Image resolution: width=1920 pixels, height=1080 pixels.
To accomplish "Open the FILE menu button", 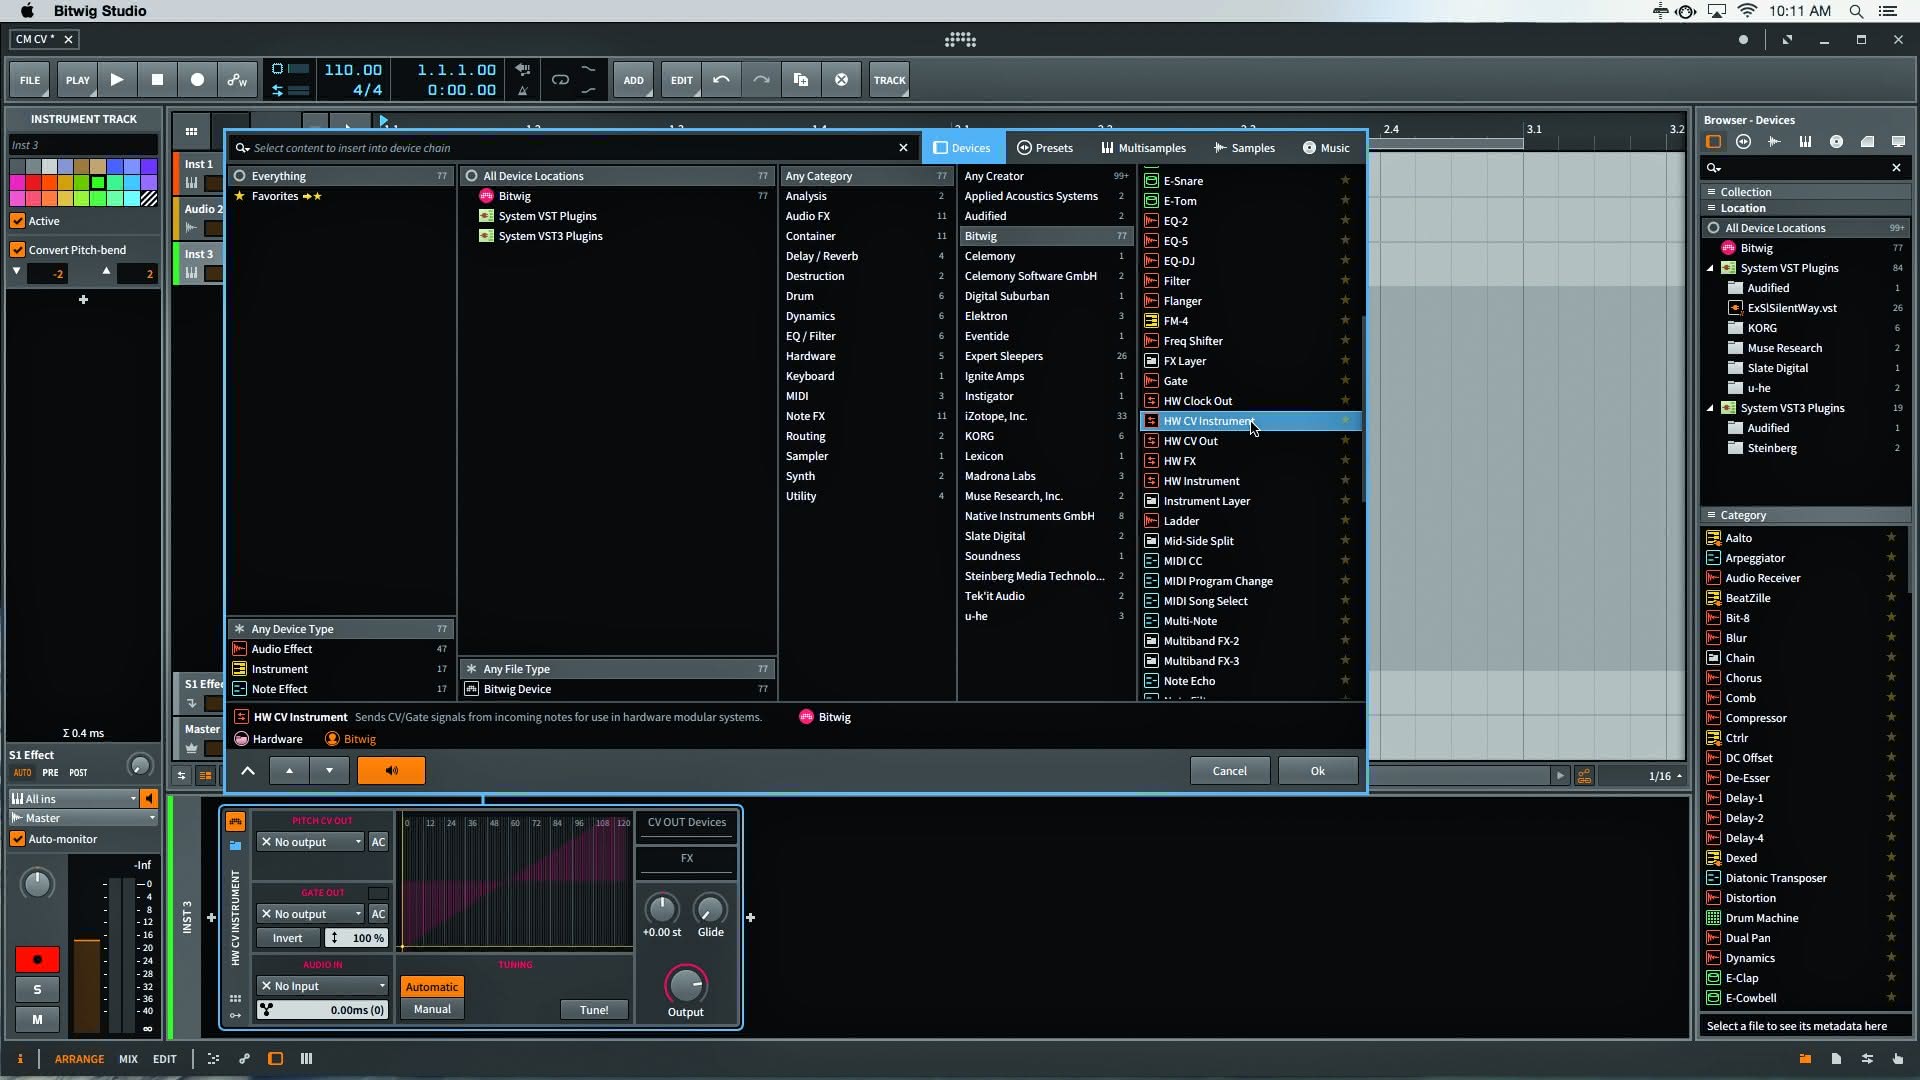I will pyautogui.click(x=30, y=80).
